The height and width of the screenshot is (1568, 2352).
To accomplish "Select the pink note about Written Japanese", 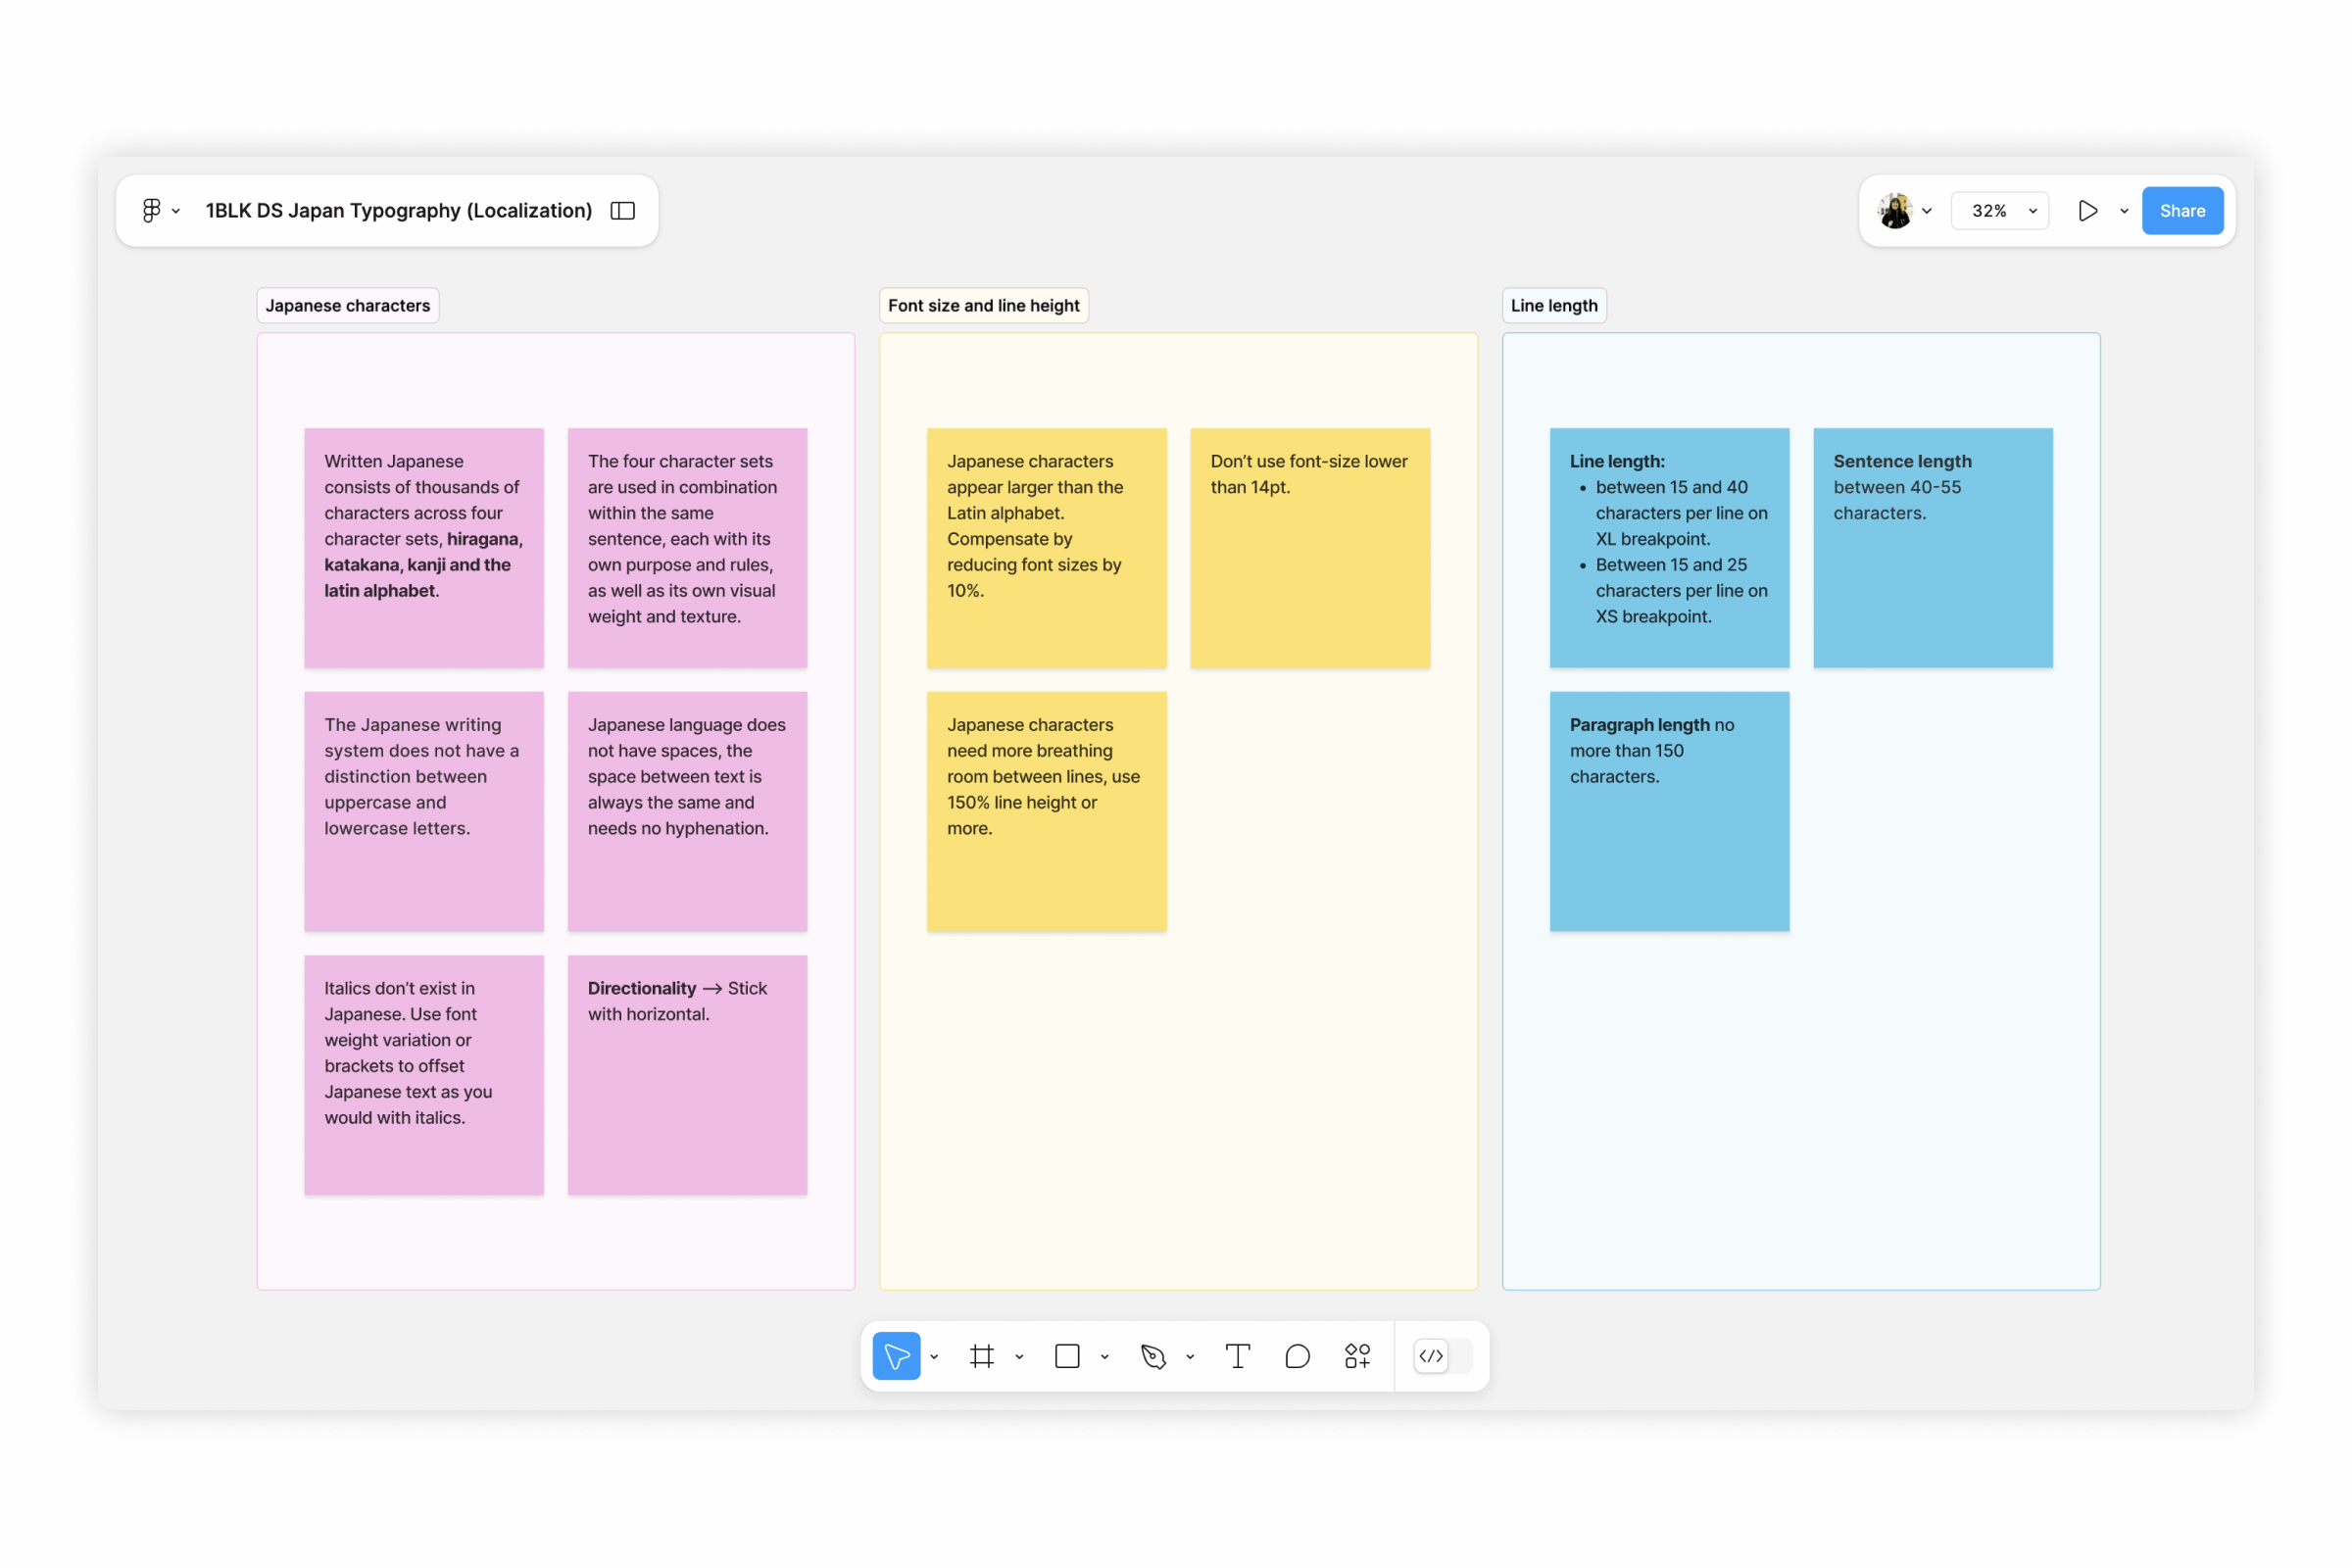I will tap(424, 548).
